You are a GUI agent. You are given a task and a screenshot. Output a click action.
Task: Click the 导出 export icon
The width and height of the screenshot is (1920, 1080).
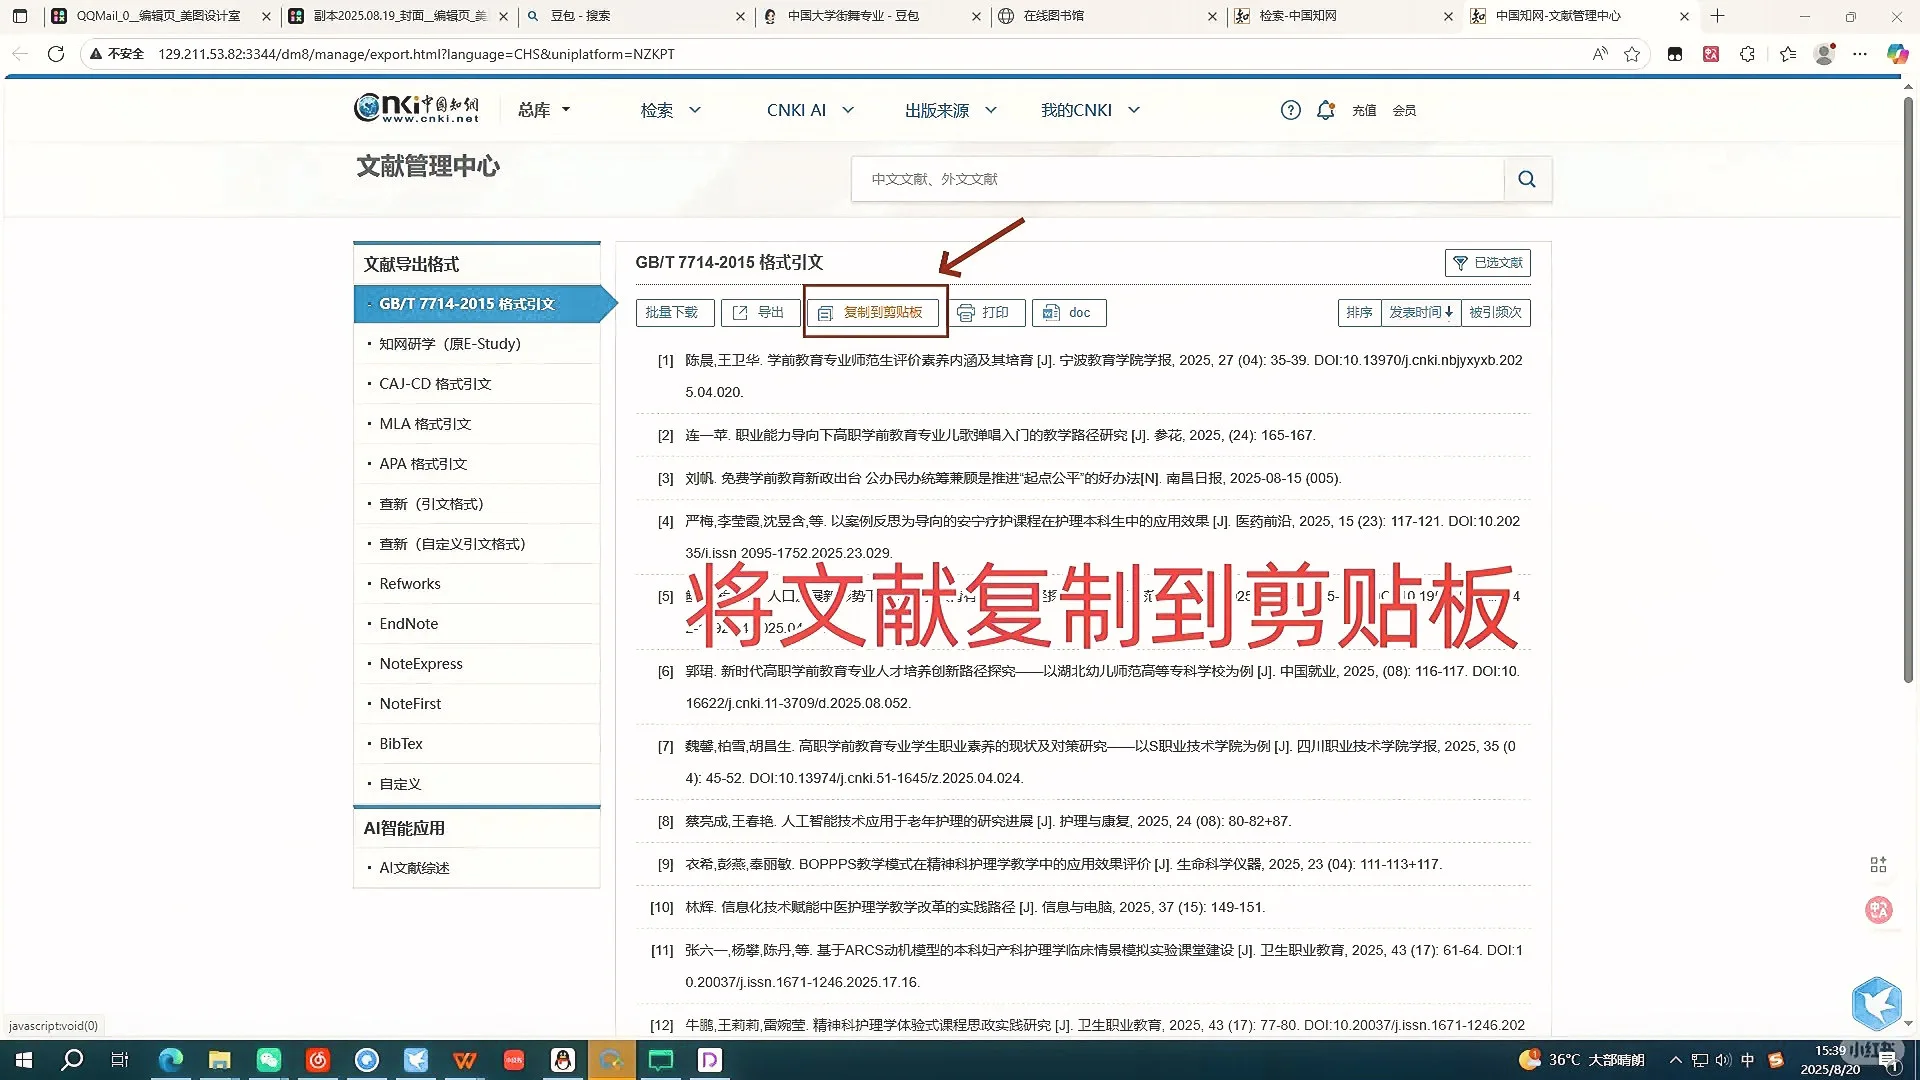pyautogui.click(x=741, y=312)
